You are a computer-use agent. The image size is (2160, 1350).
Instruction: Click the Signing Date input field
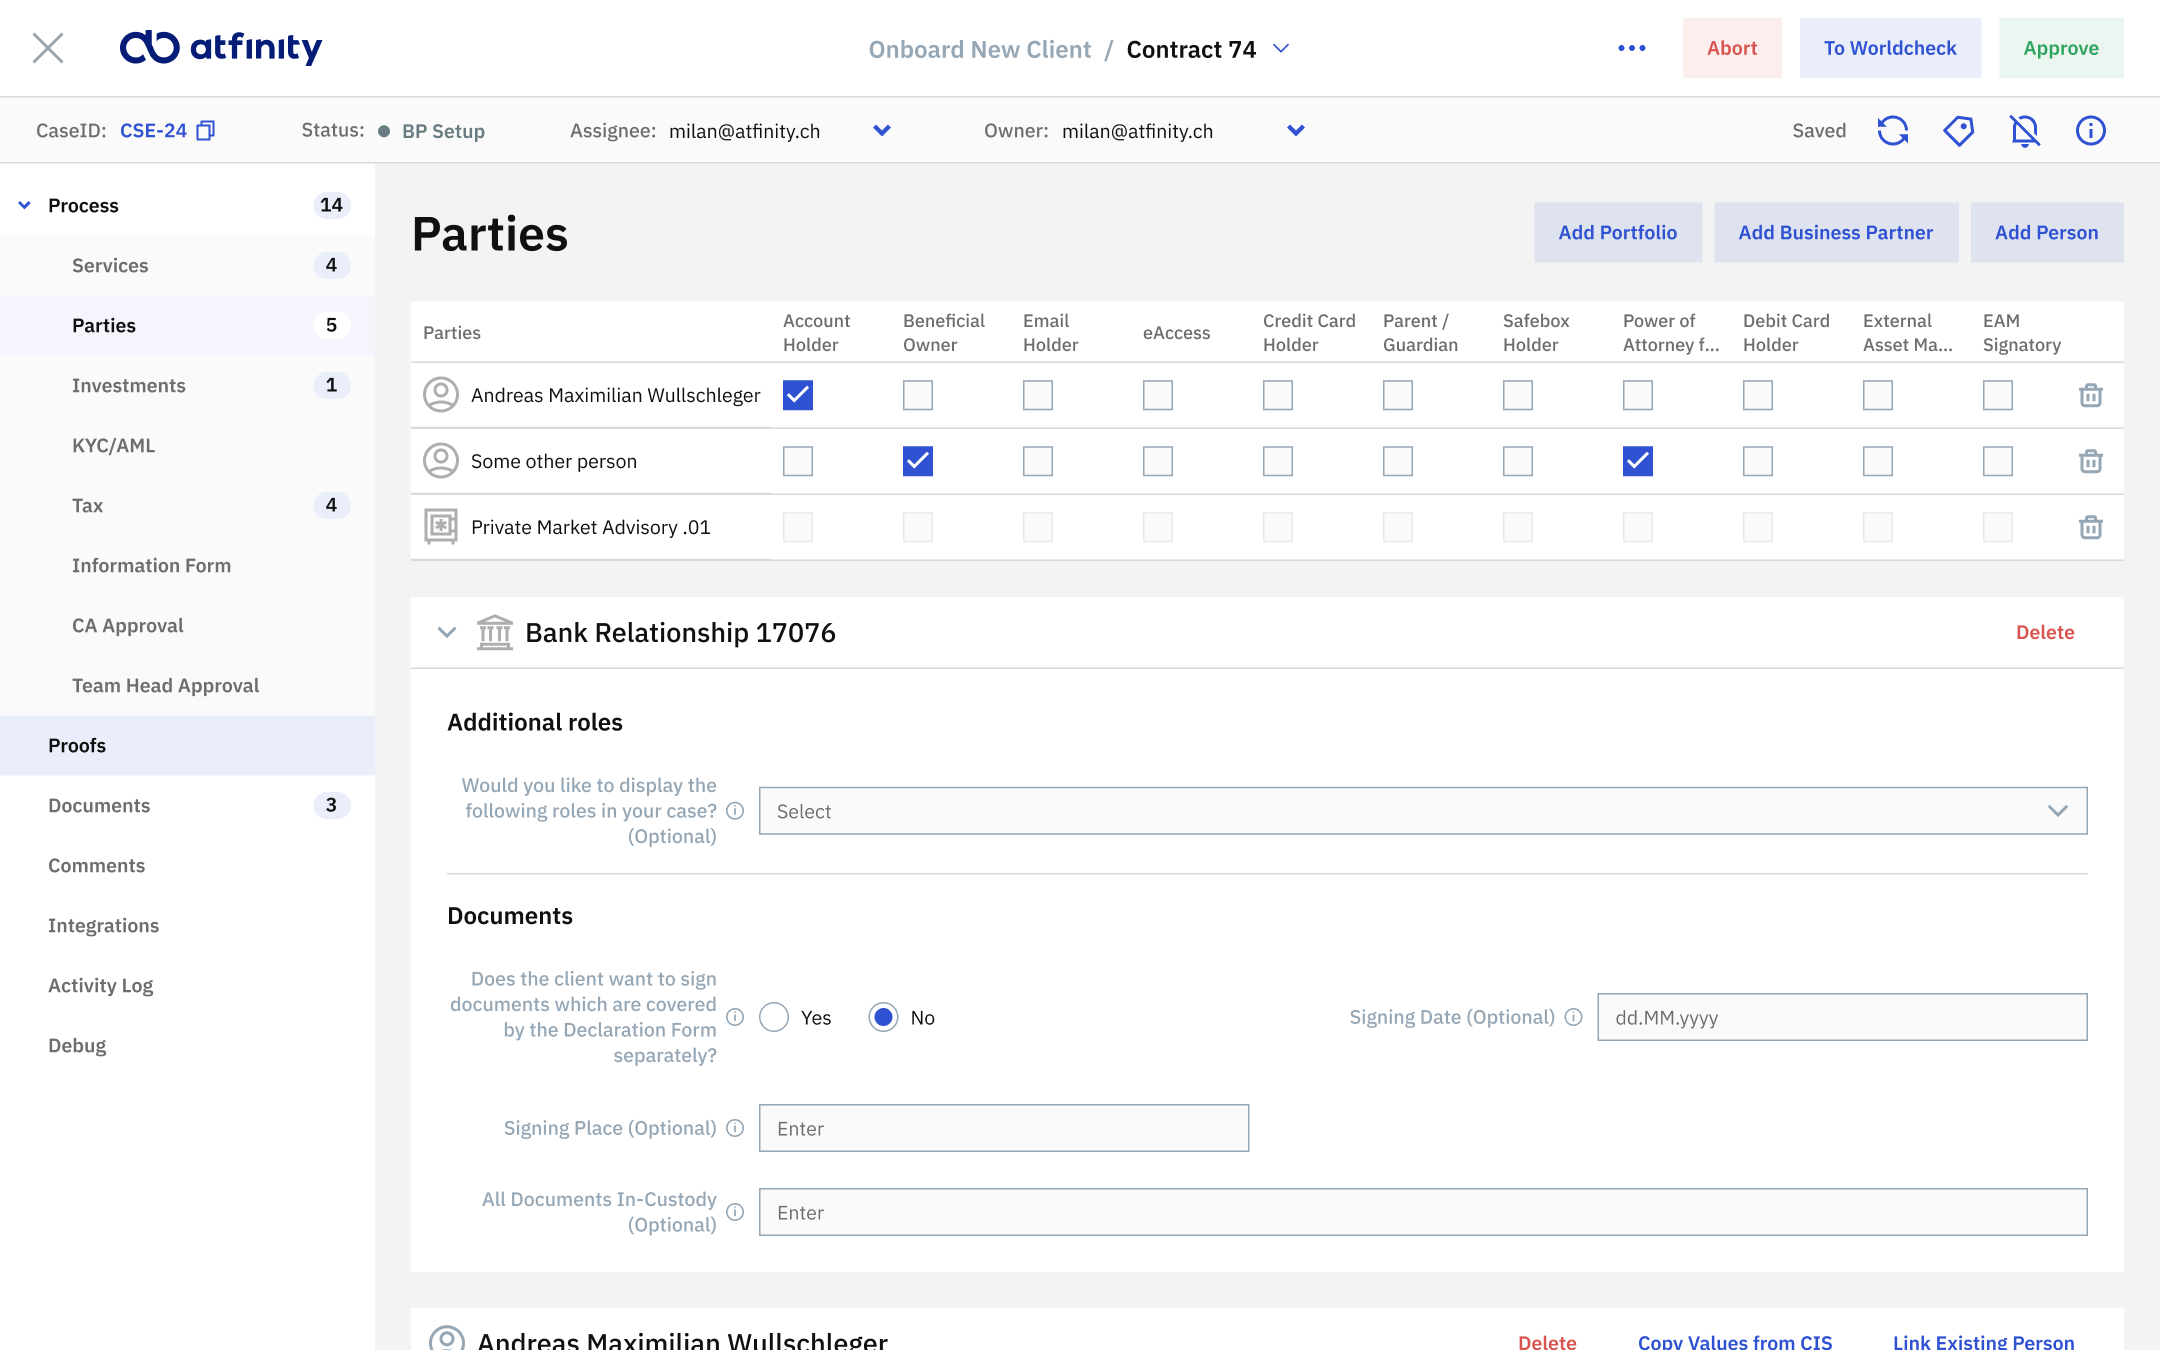pyautogui.click(x=1842, y=1017)
